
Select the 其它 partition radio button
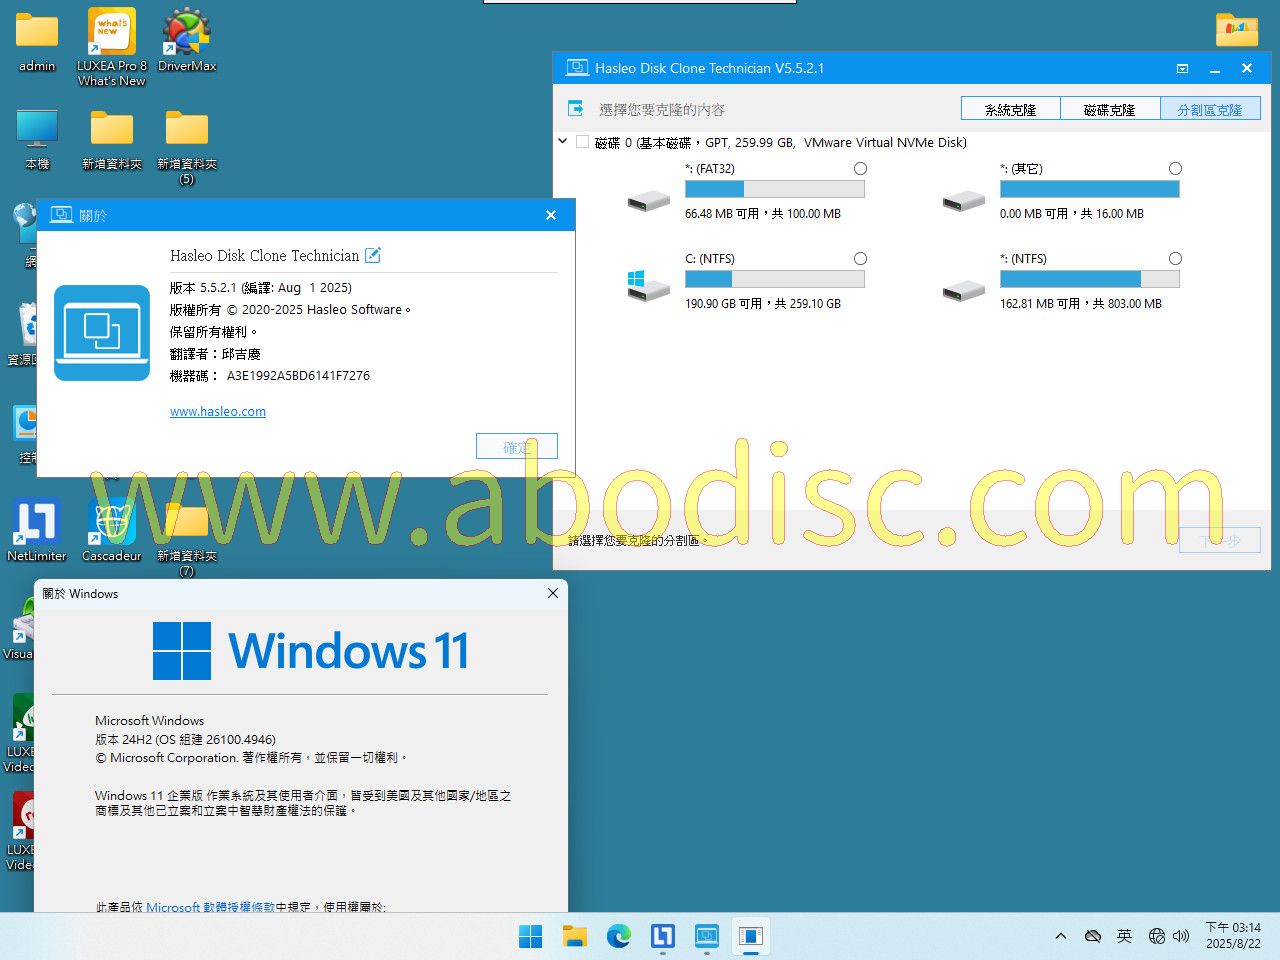point(1175,169)
